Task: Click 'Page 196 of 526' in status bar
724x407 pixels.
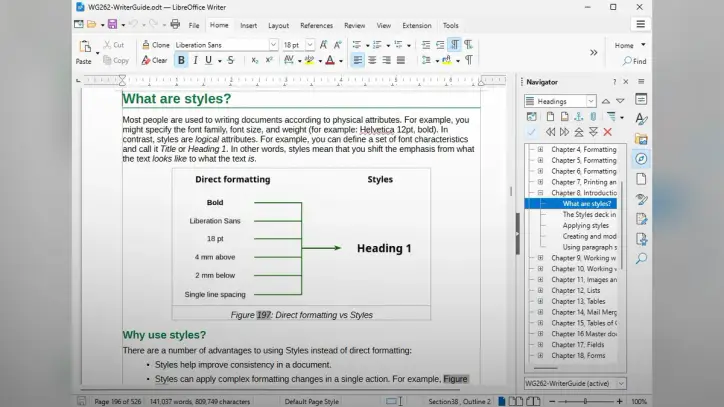Action: pyautogui.click(x=118, y=401)
